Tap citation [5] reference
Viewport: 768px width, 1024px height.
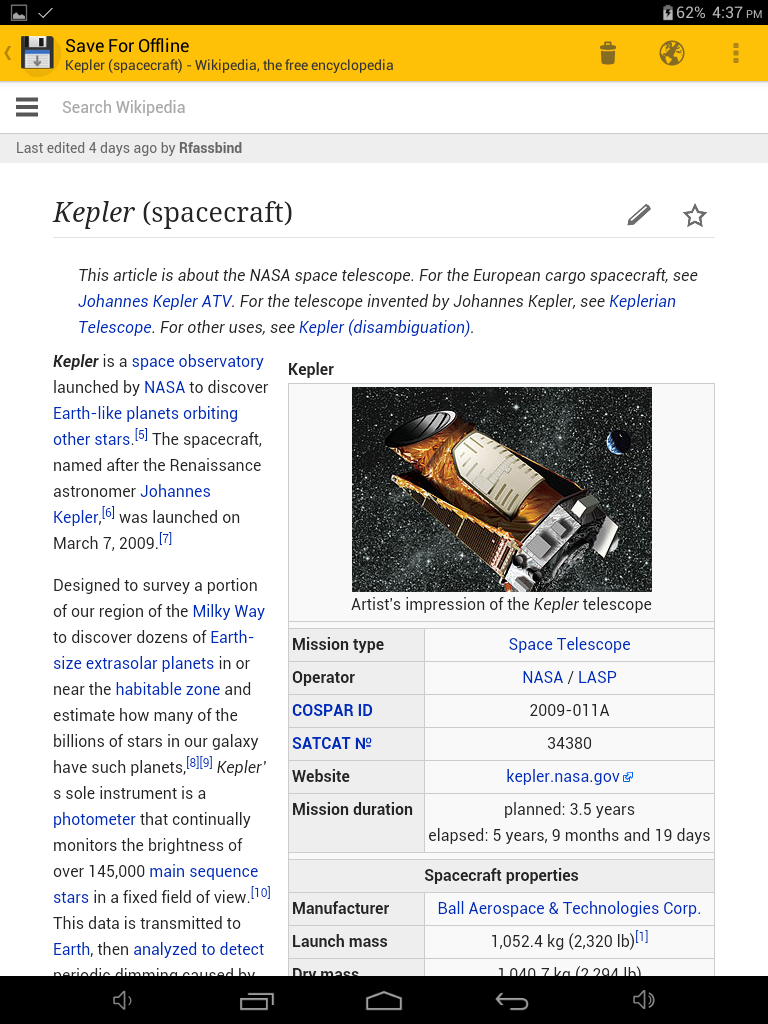(x=141, y=435)
